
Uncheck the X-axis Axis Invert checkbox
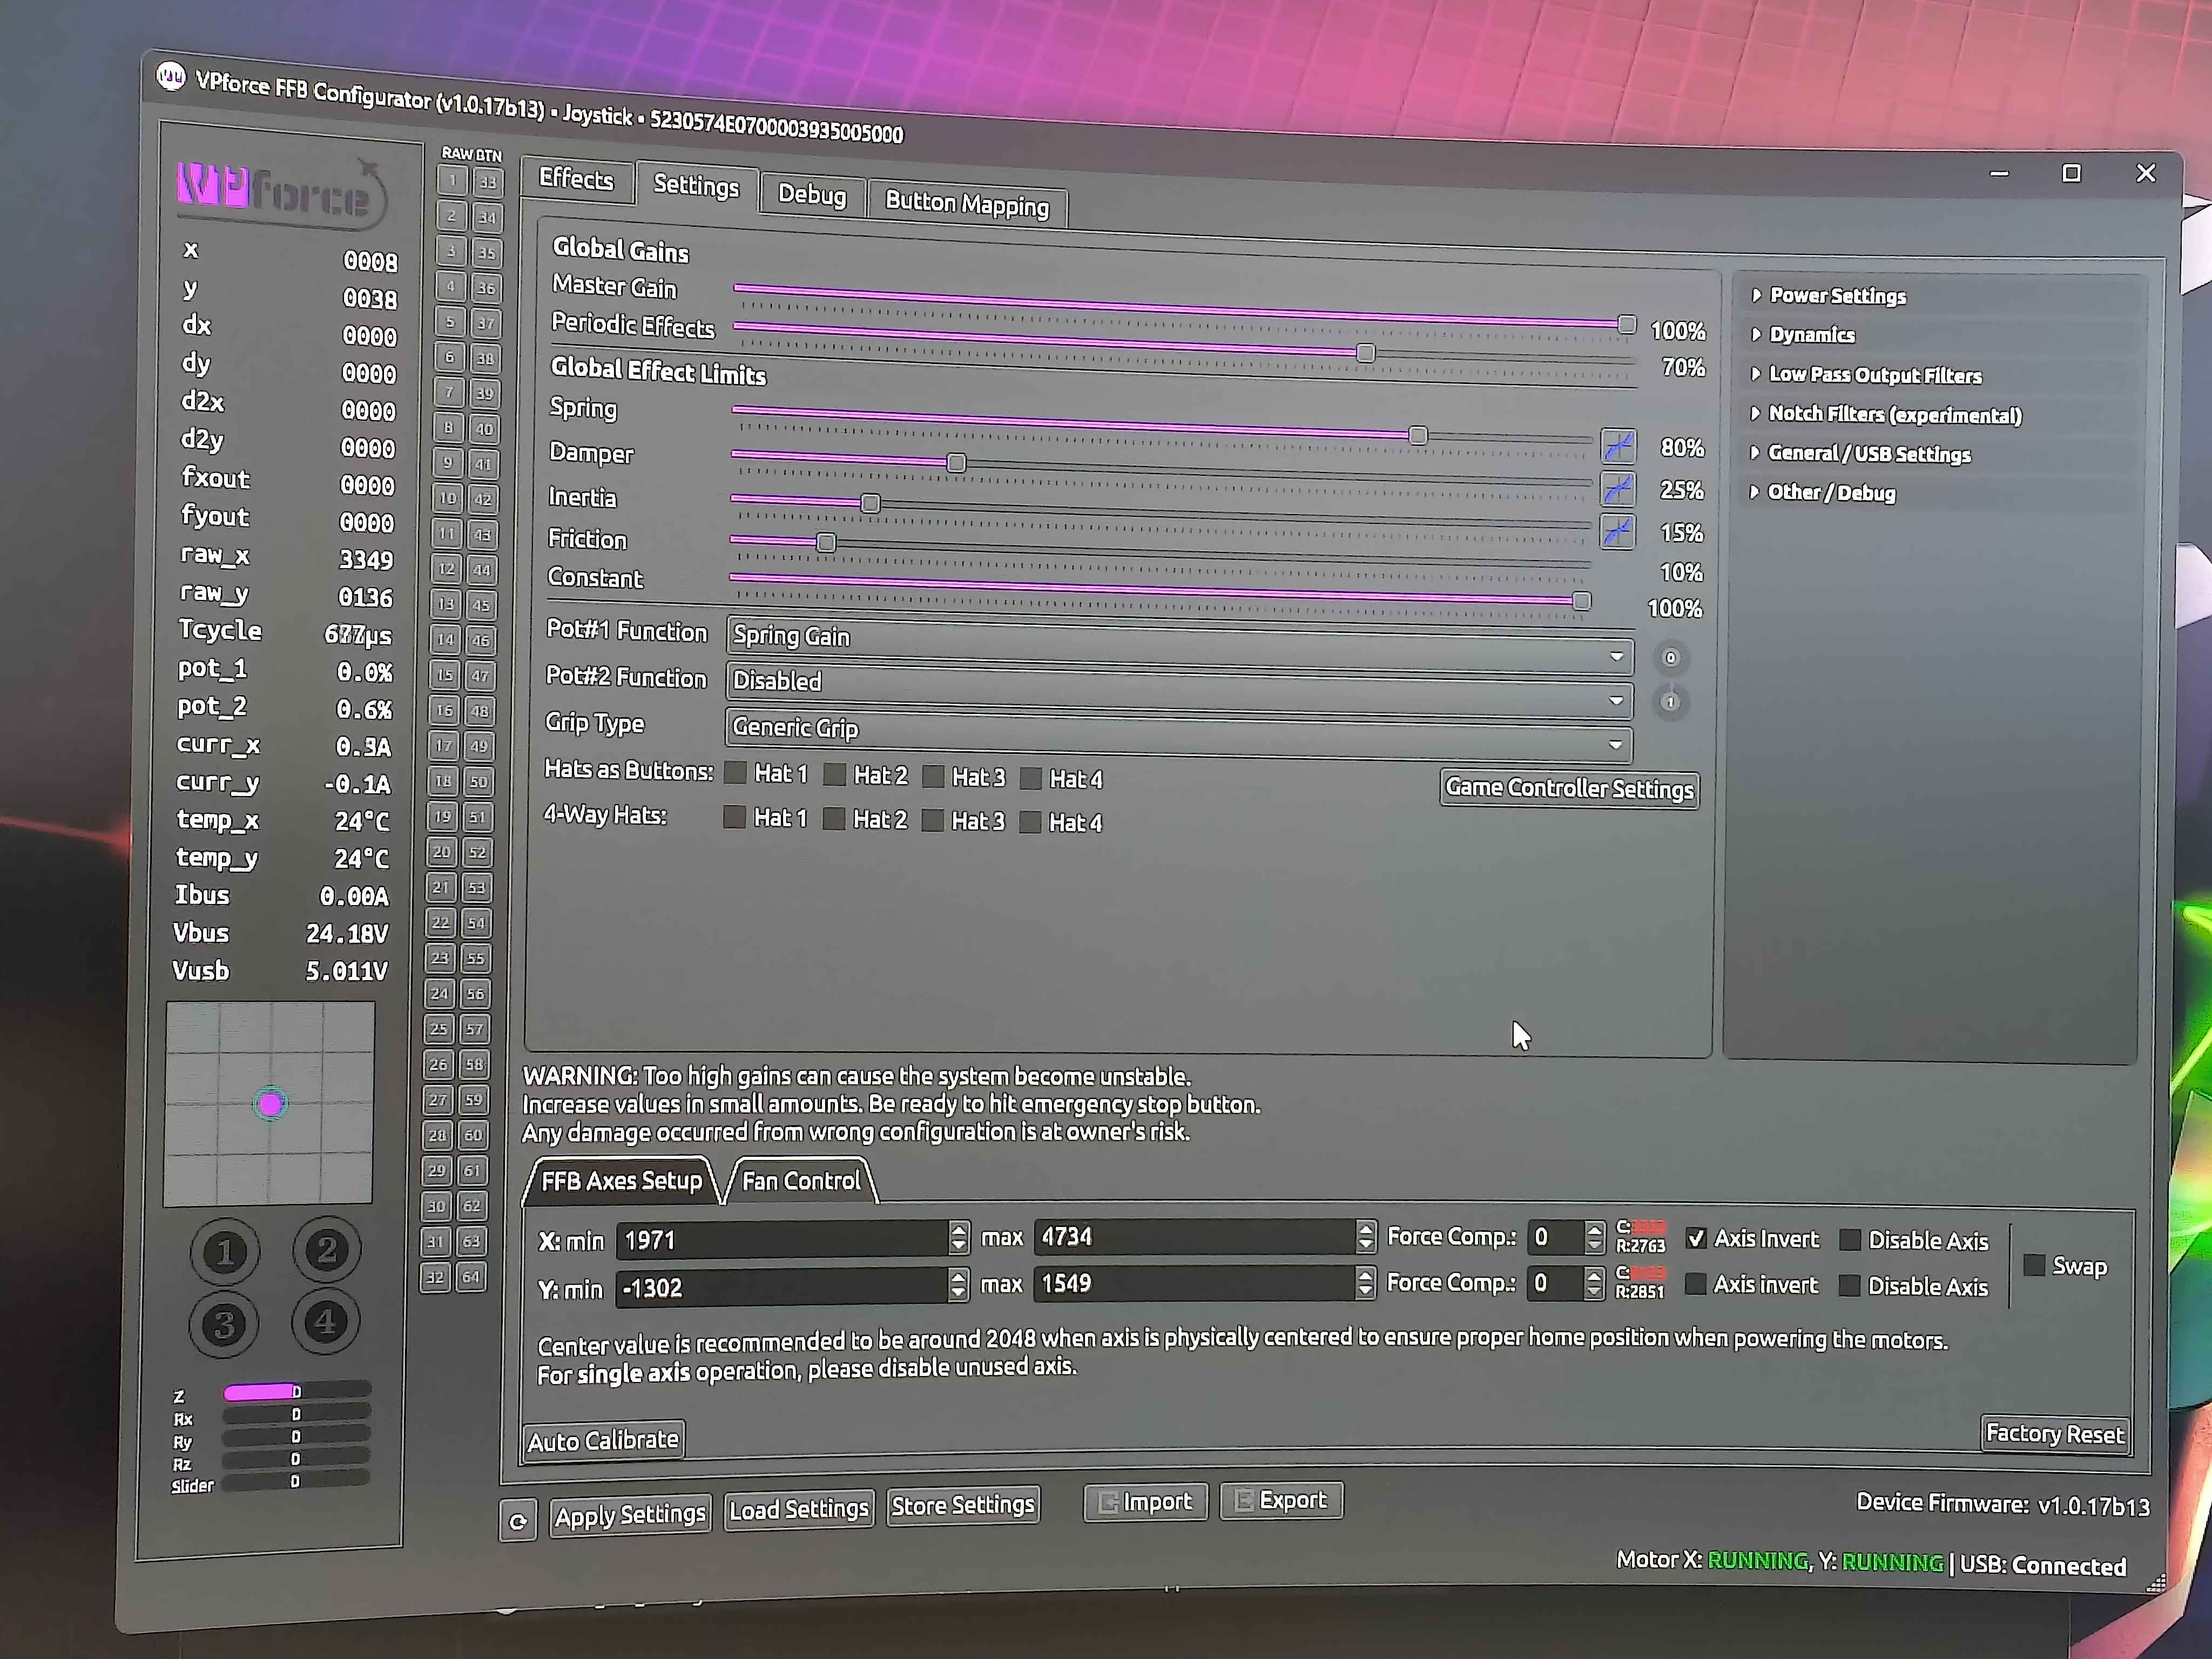pyautogui.click(x=1696, y=1238)
